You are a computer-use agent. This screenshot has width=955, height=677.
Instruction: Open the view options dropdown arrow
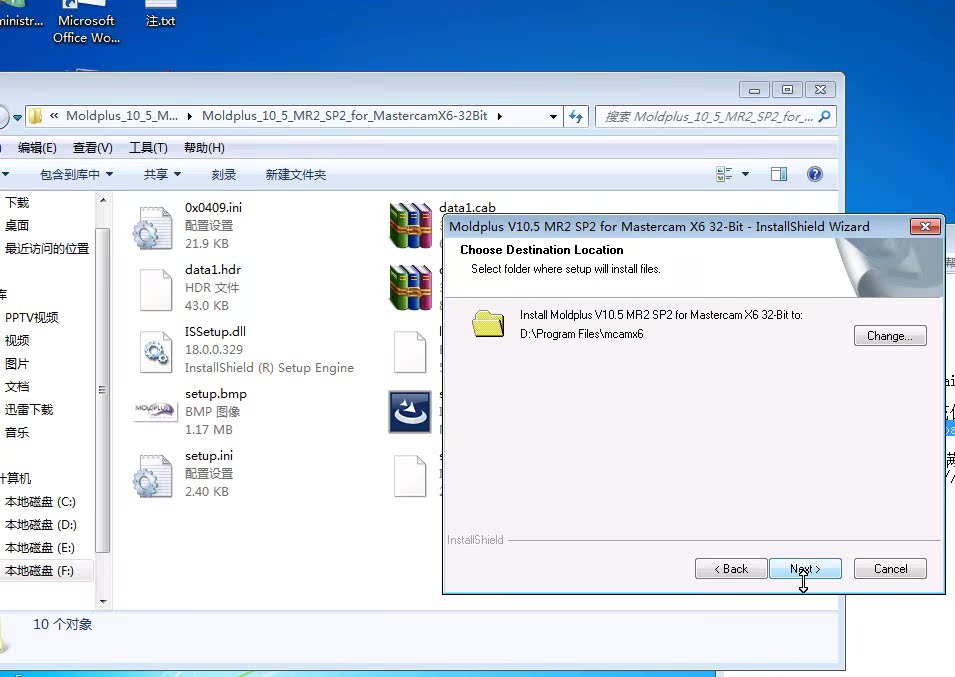pyautogui.click(x=745, y=174)
